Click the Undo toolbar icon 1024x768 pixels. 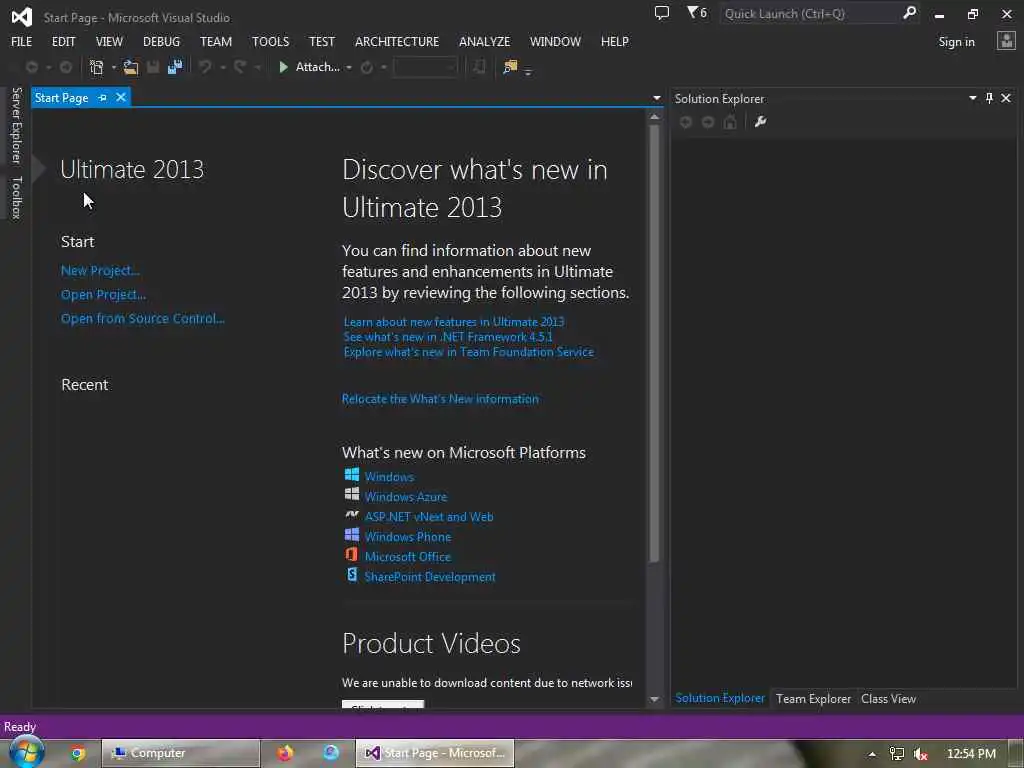pyautogui.click(x=205, y=67)
